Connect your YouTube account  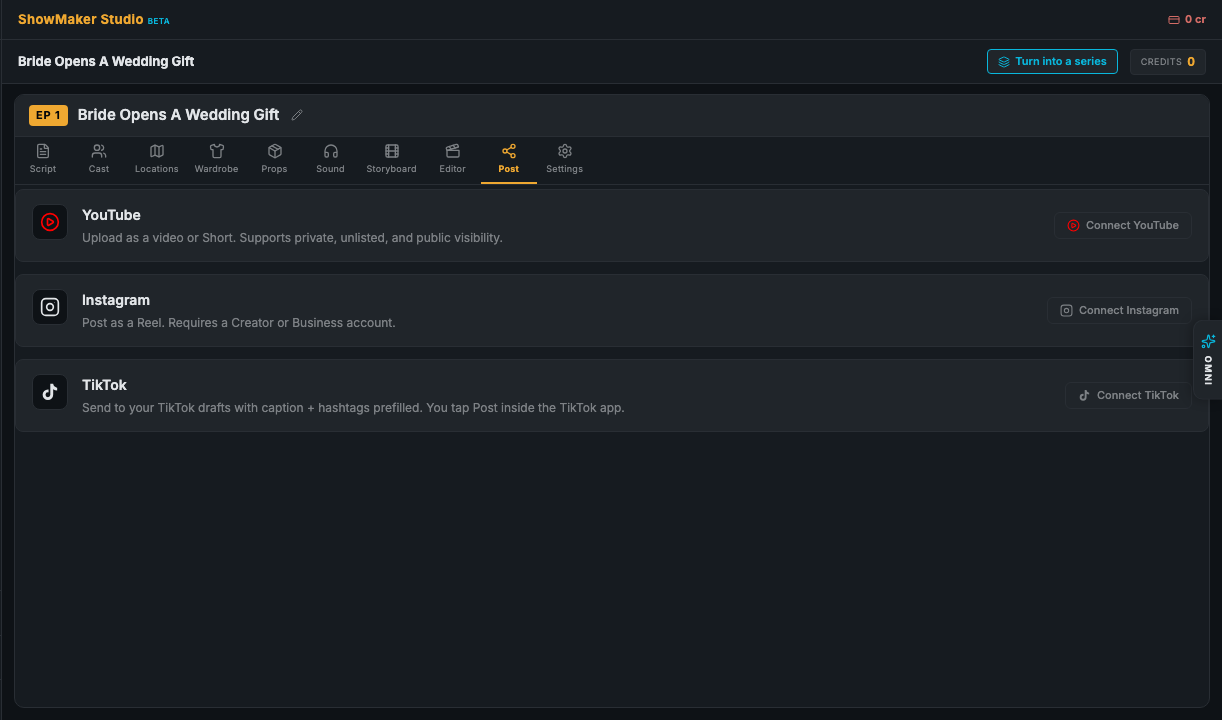point(1122,225)
